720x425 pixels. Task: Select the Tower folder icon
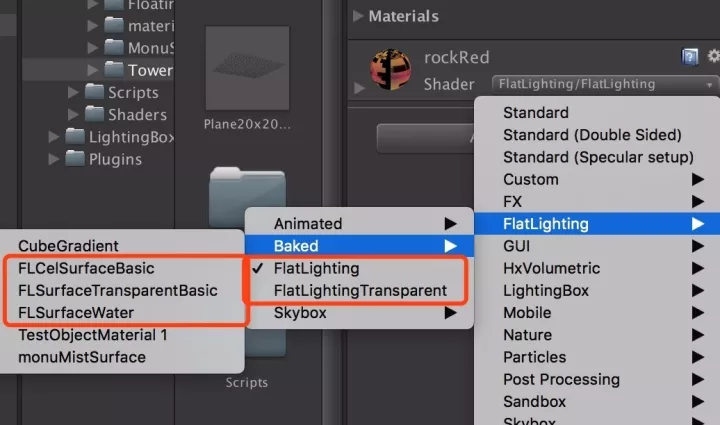tap(114, 69)
